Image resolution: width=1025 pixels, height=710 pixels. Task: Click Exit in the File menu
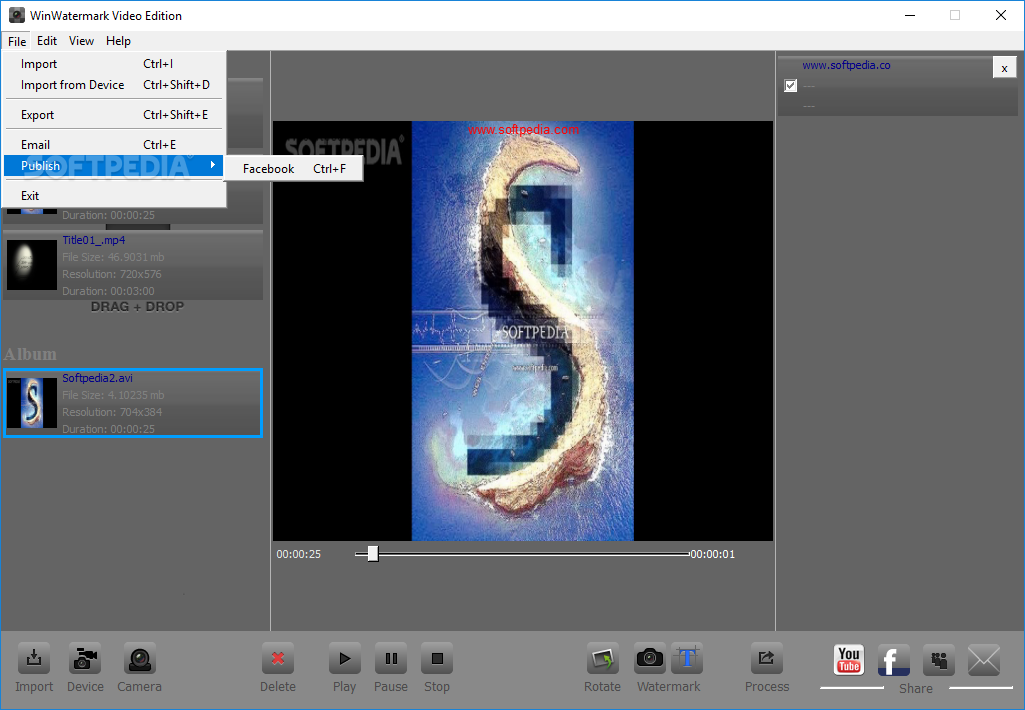click(x=114, y=195)
